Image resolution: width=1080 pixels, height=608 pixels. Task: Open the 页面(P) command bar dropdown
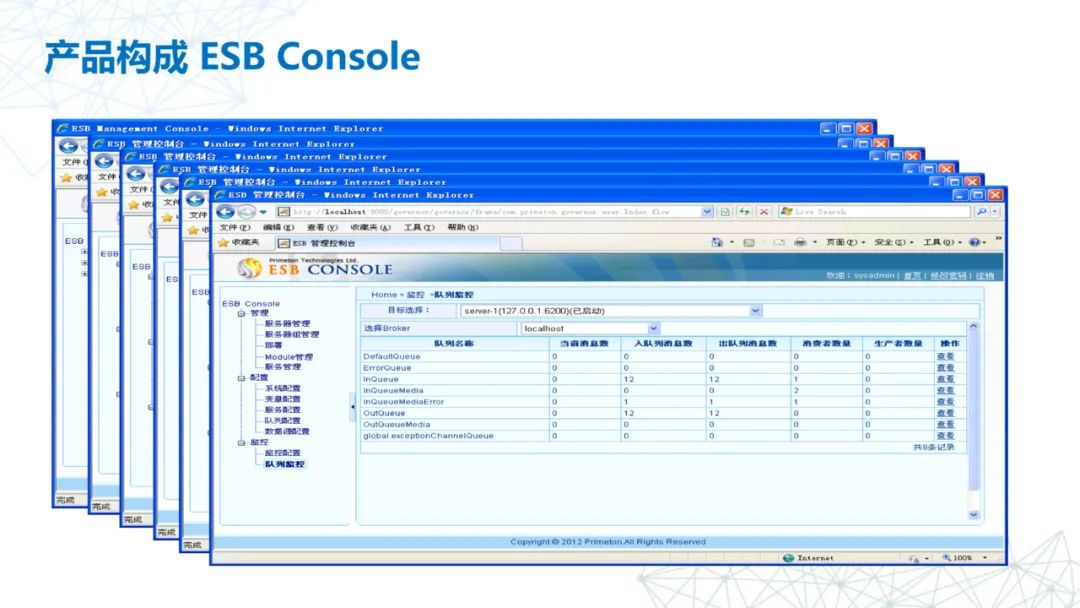coord(845,242)
